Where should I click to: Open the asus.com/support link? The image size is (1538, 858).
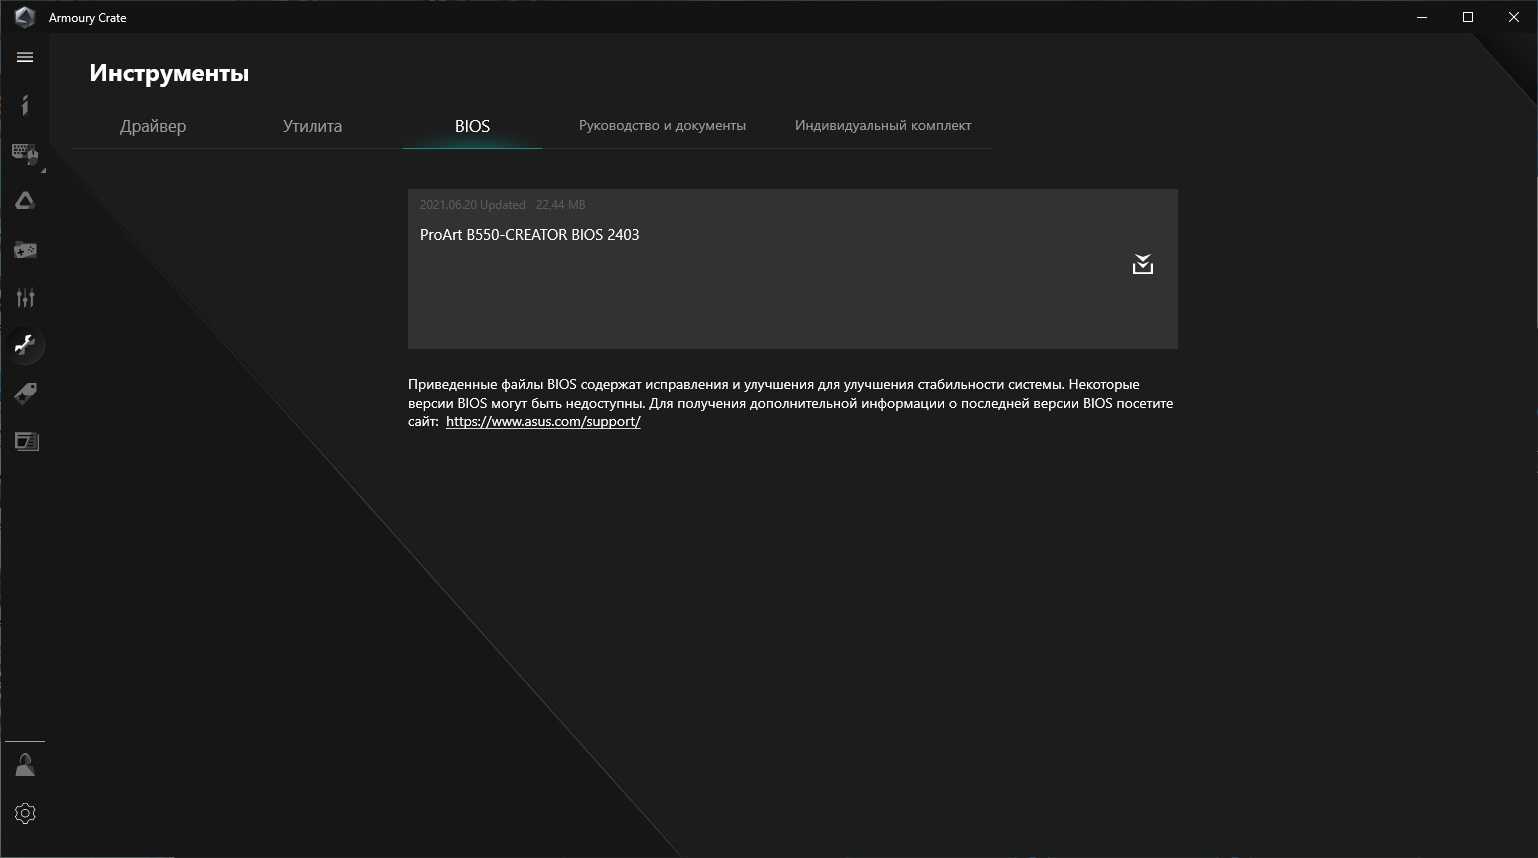click(543, 422)
